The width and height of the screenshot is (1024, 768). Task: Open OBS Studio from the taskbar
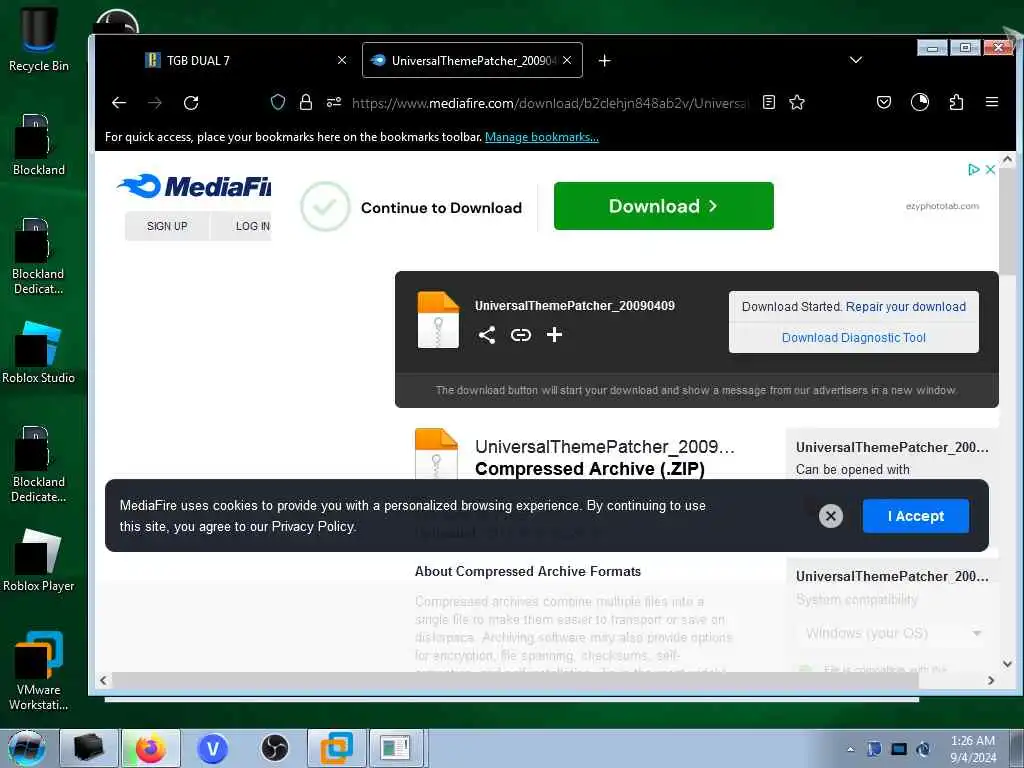(275, 748)
